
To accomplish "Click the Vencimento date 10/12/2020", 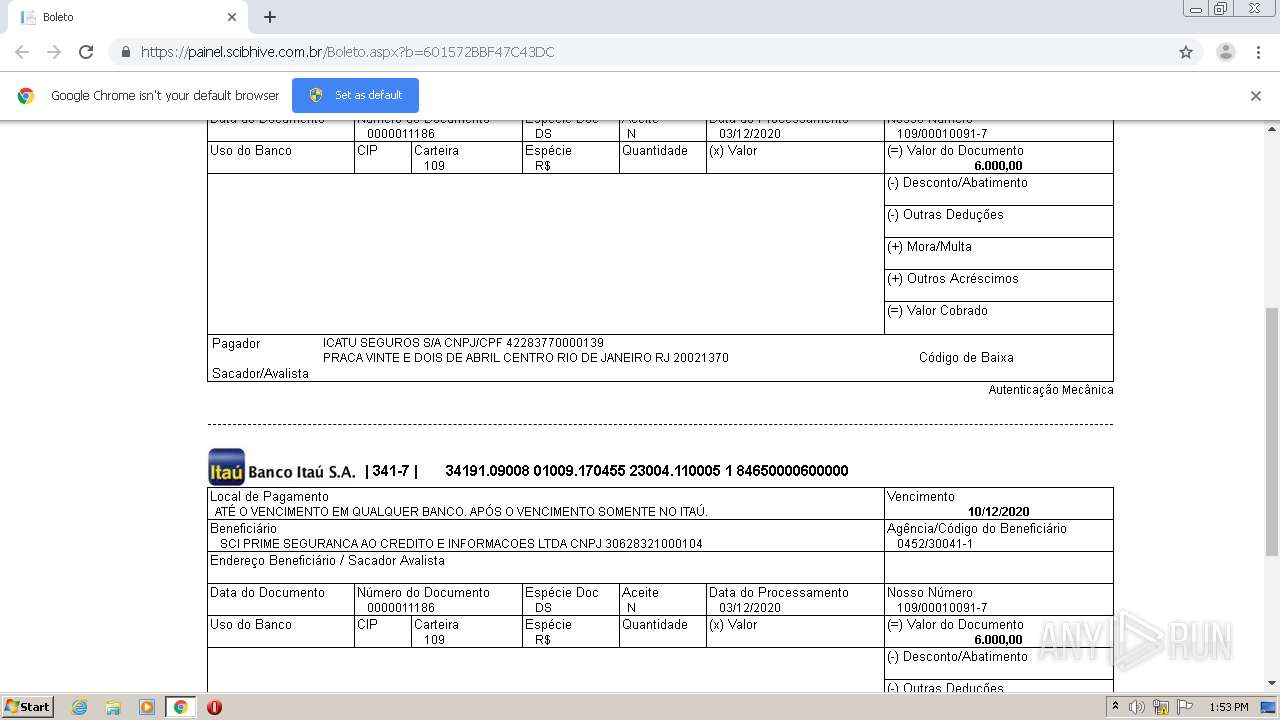I will pos(998,512).
